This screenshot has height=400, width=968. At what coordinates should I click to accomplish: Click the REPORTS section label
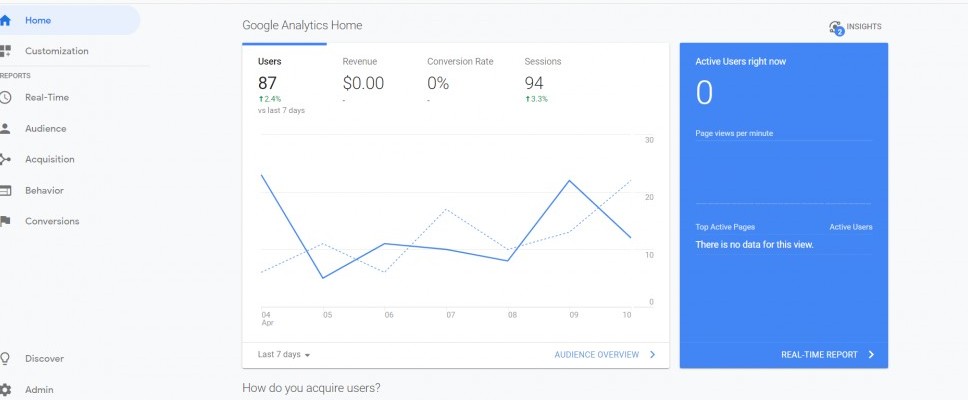(15, 76)
